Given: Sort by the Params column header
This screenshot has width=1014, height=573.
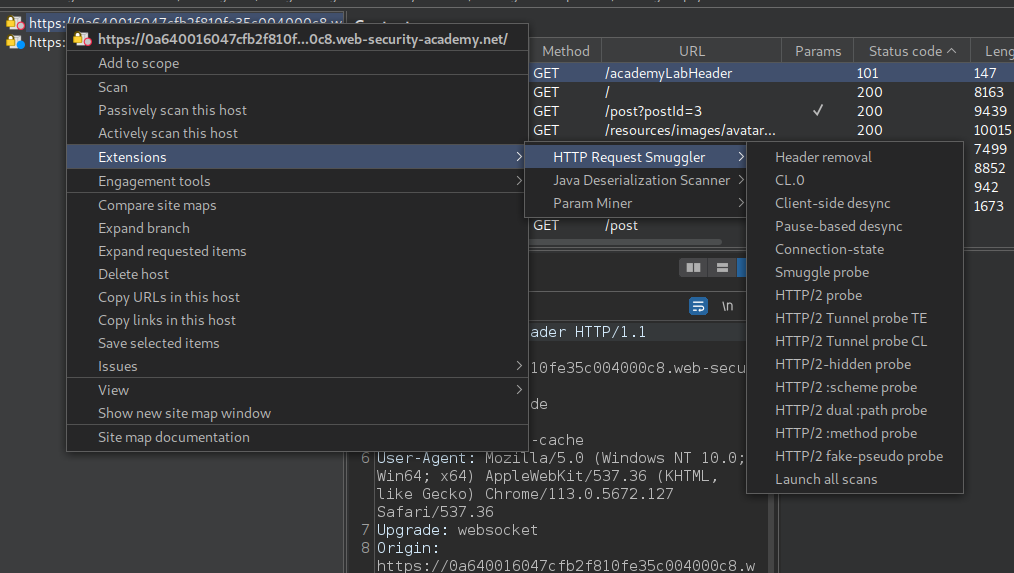Looking at the screenshot, I should coord(817,51).
